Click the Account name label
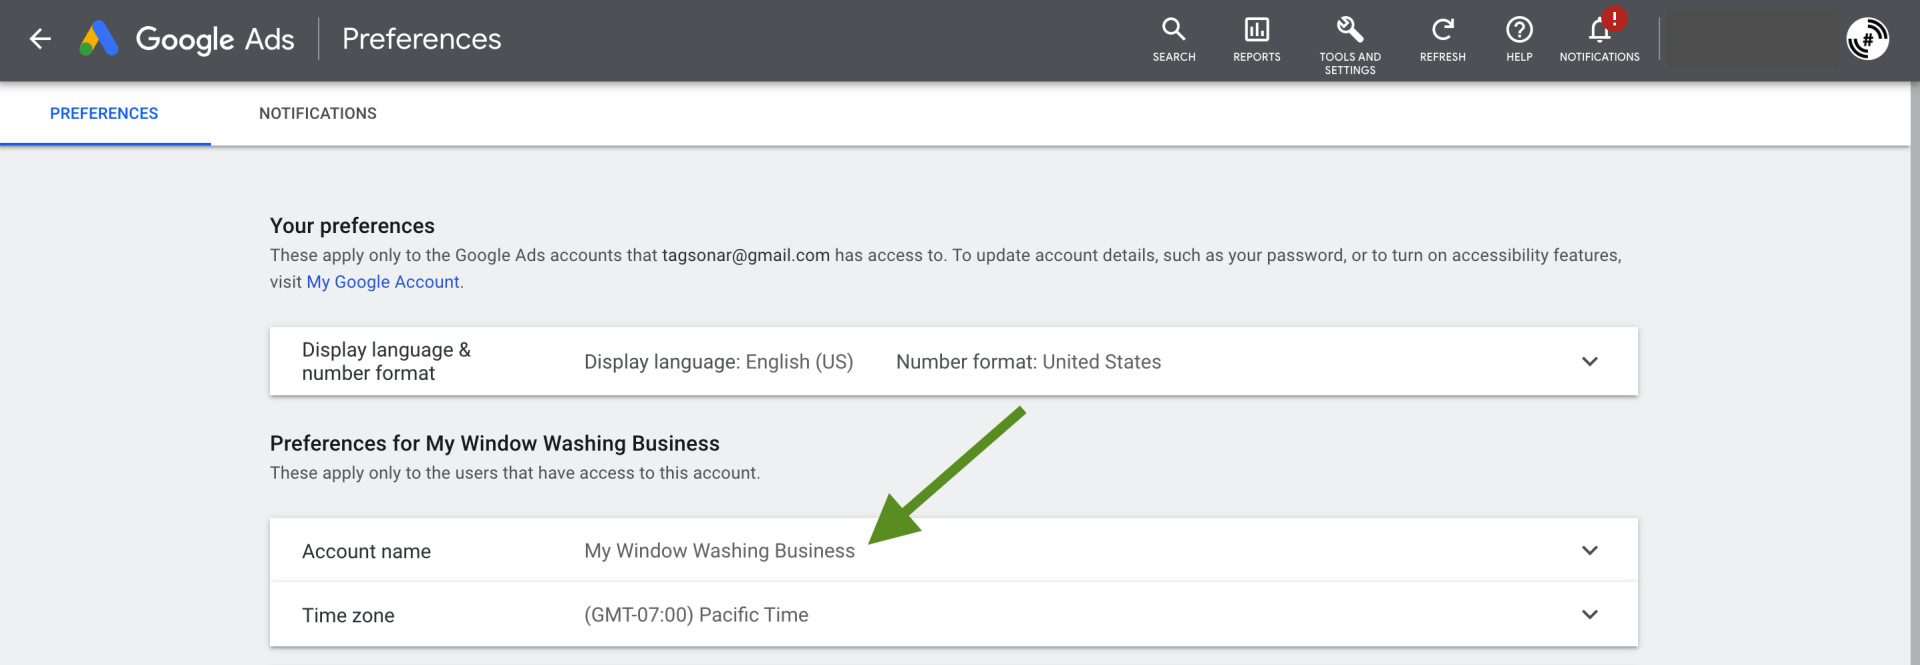The height and width of the screenshot is (665, 1920). [x=366, y=552]
